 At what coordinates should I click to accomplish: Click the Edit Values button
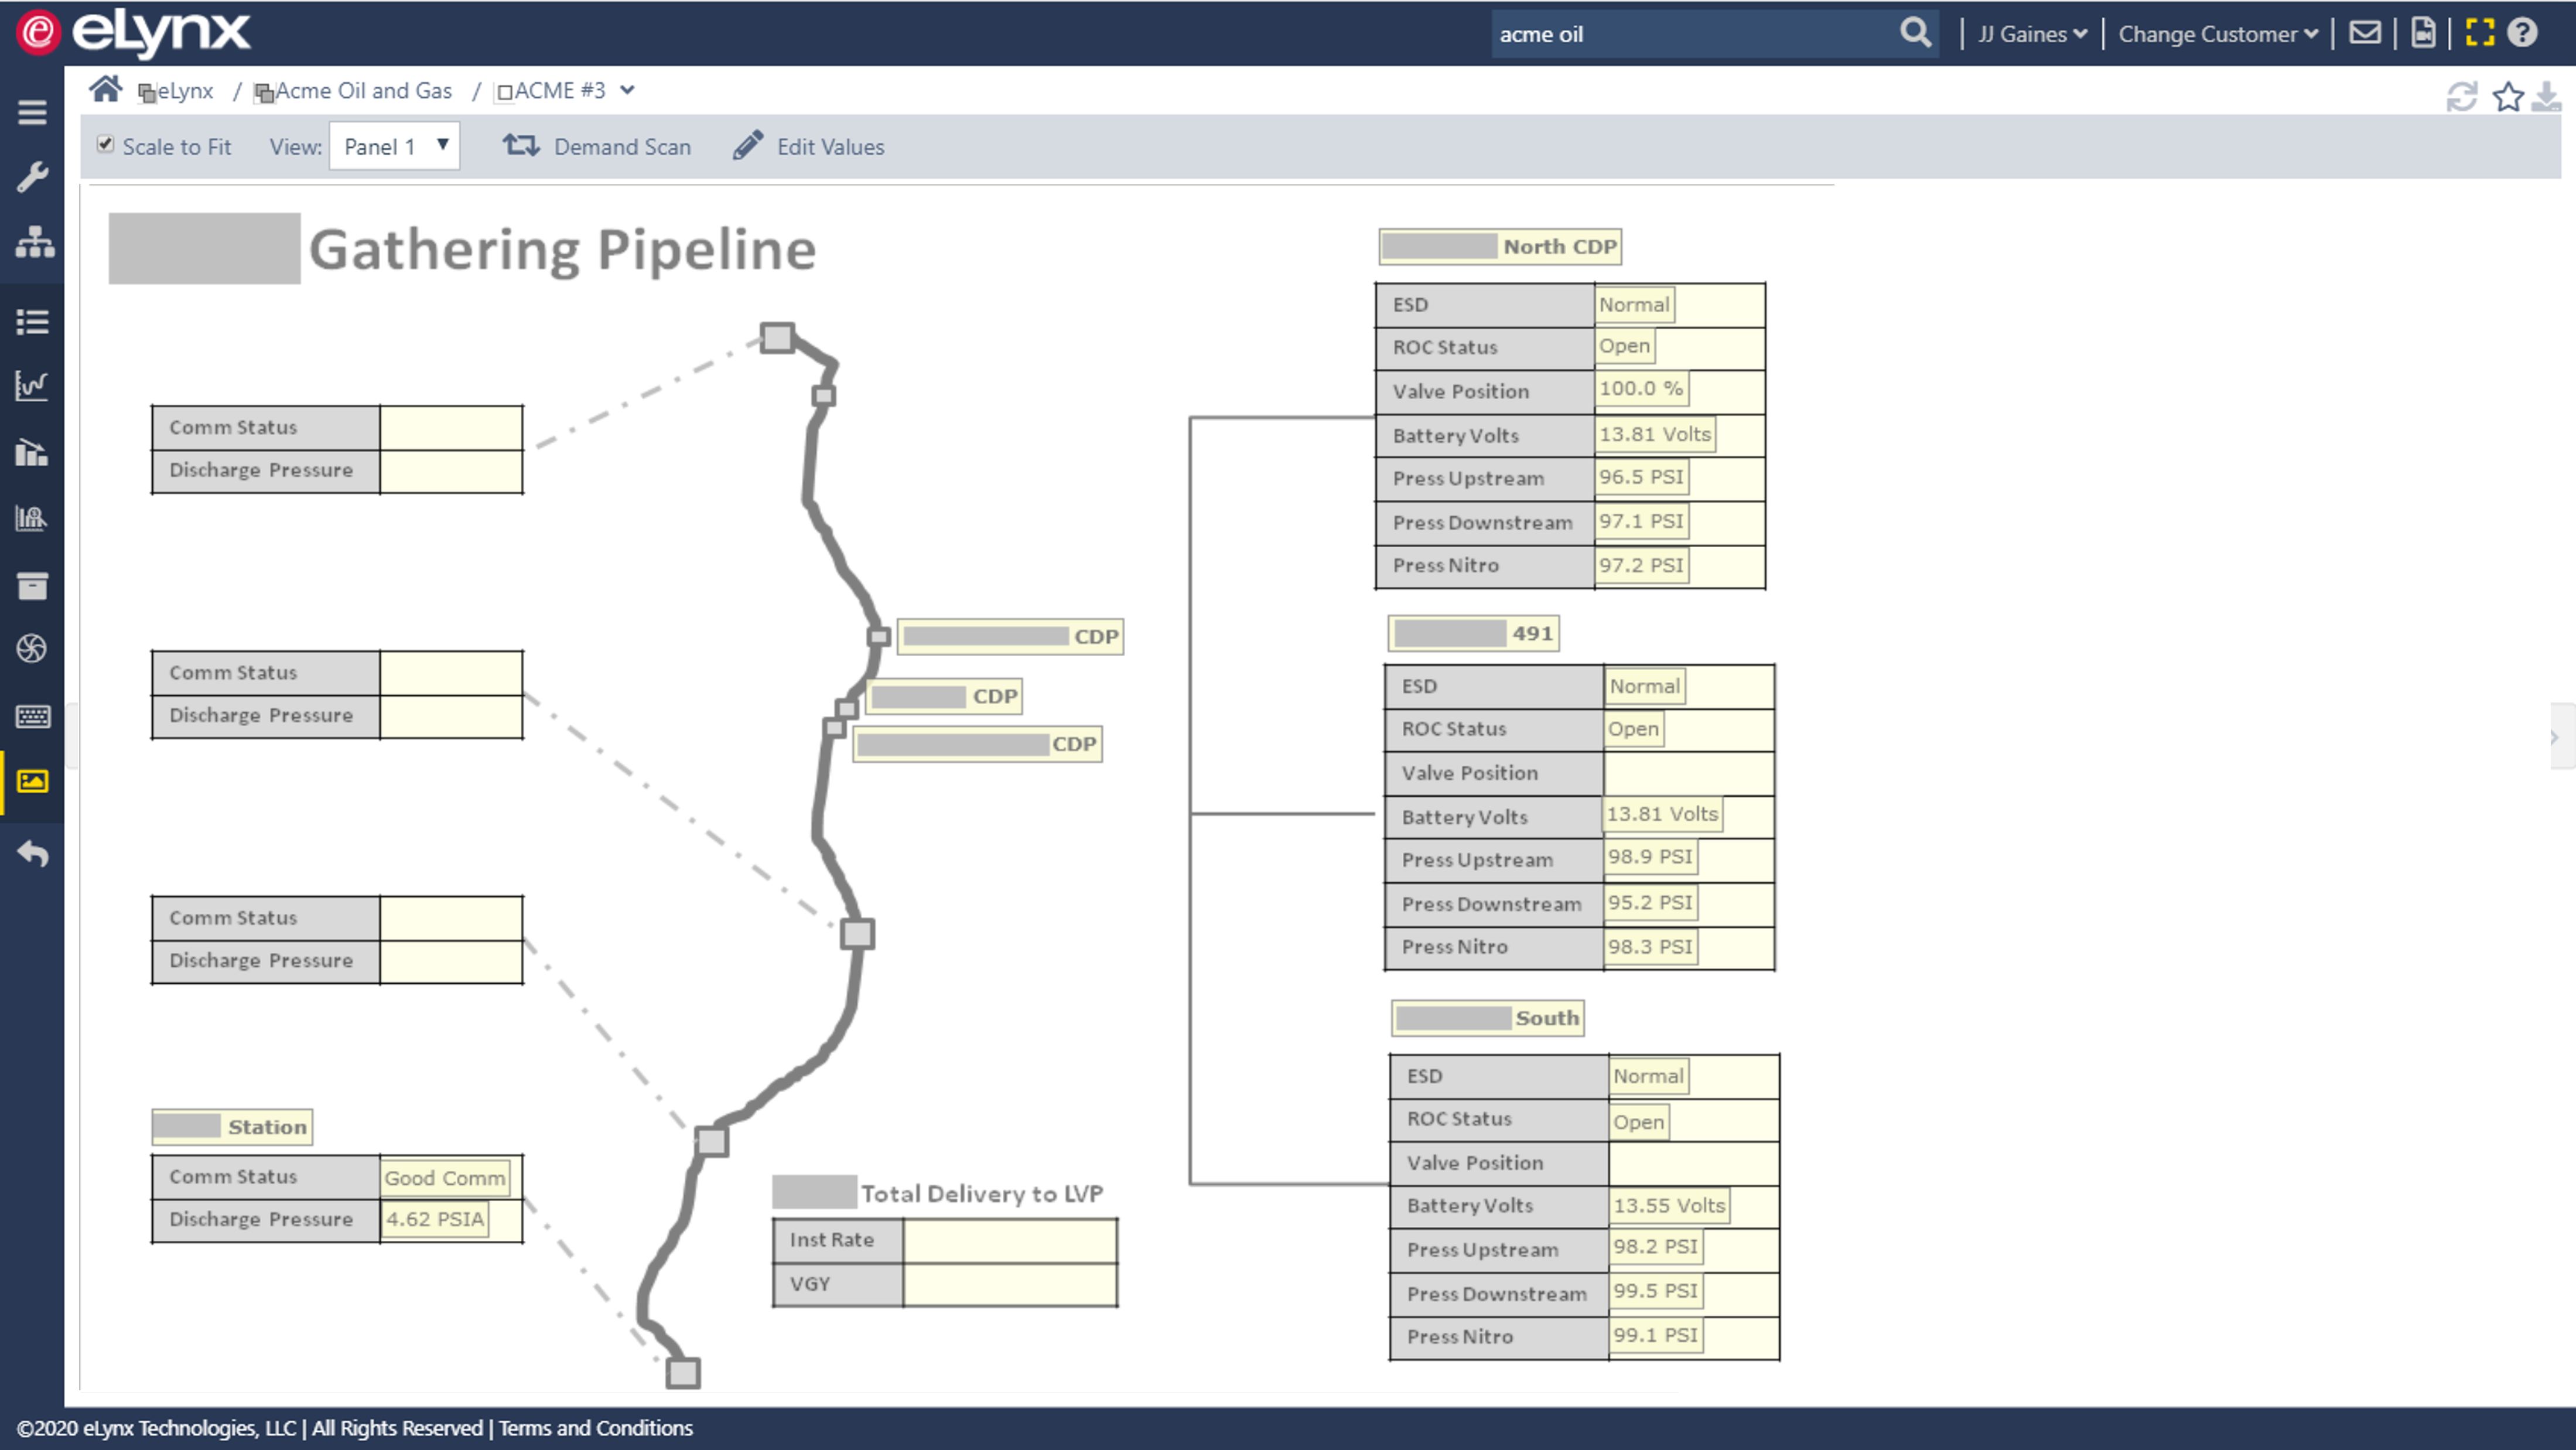tap(809, 147)
